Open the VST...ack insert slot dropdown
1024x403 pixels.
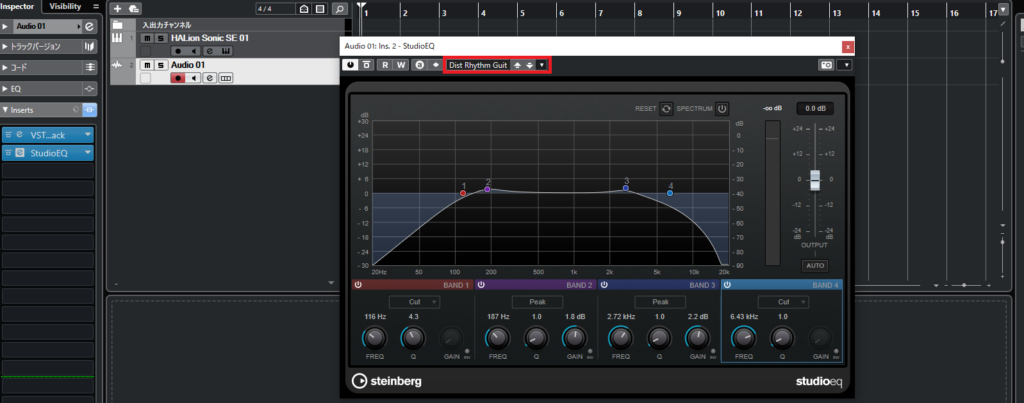(88, 135)
